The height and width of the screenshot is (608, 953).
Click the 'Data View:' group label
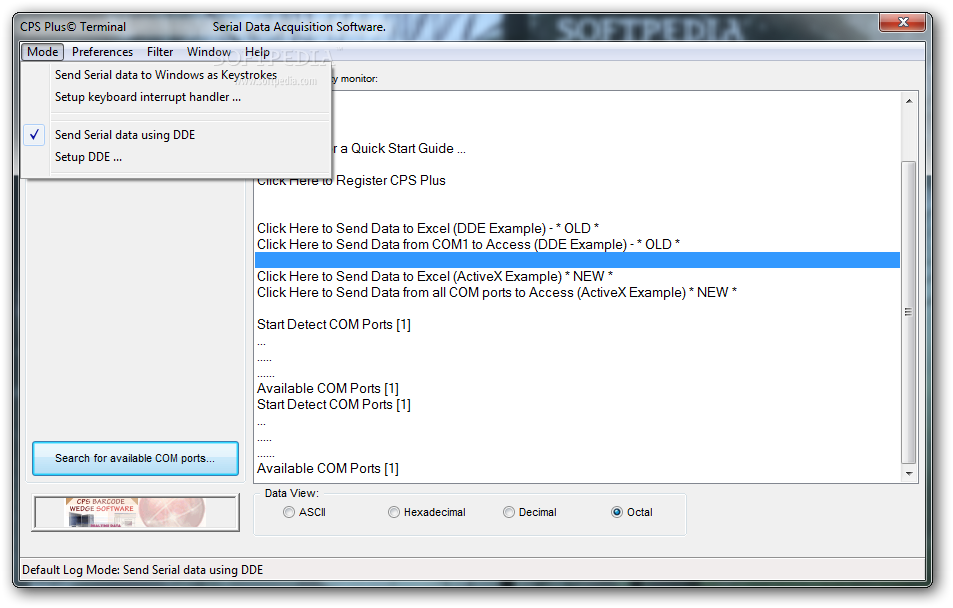pos(292,493)
